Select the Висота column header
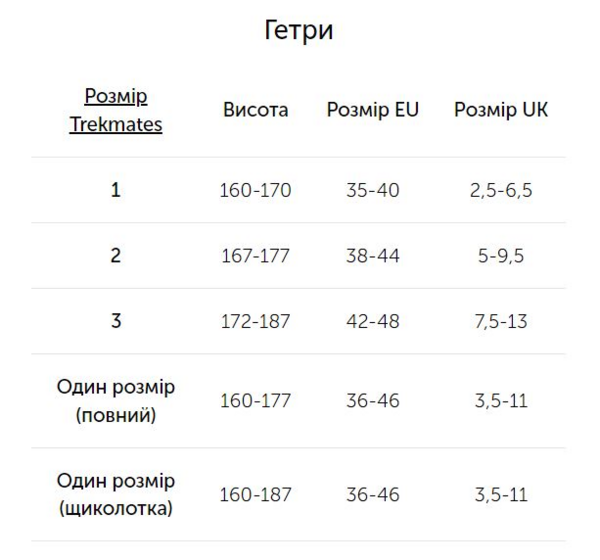Image resolution: width=600 pixels, height=560 pixels. click(x=256, y=110)
